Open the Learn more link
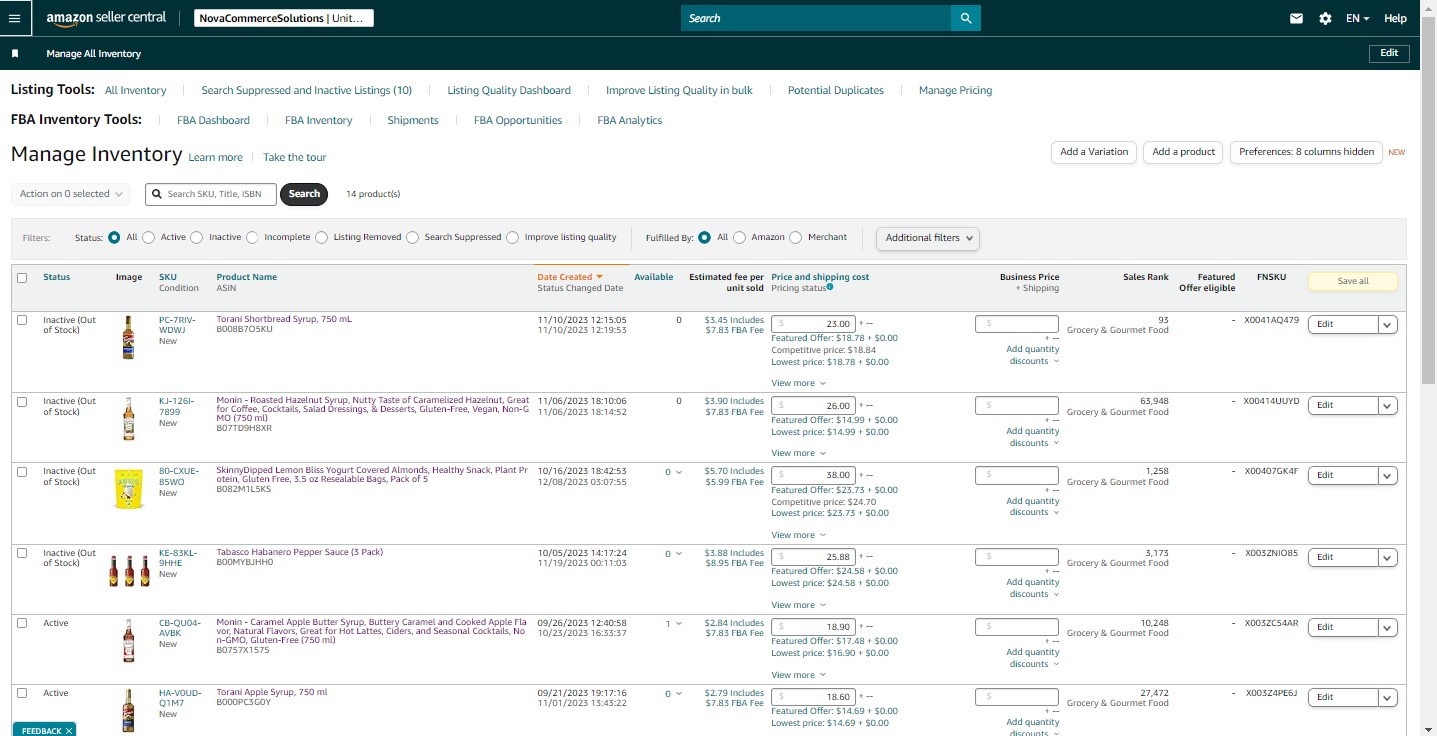 [216, 157]
